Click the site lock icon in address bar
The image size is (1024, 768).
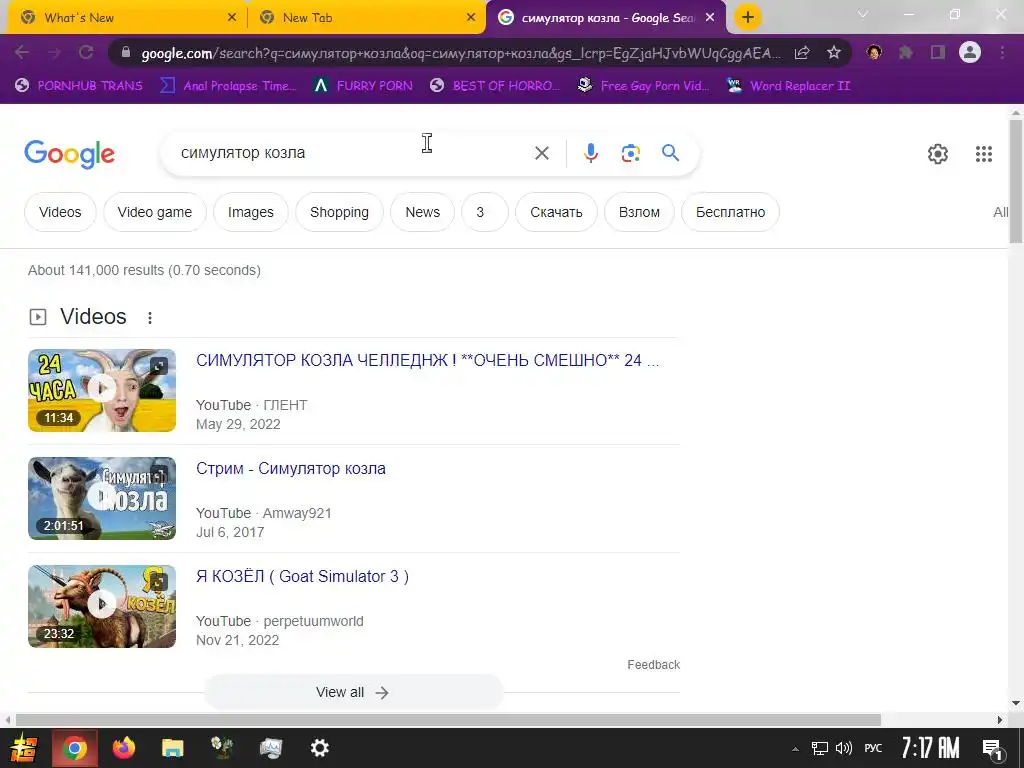point(126,53)
